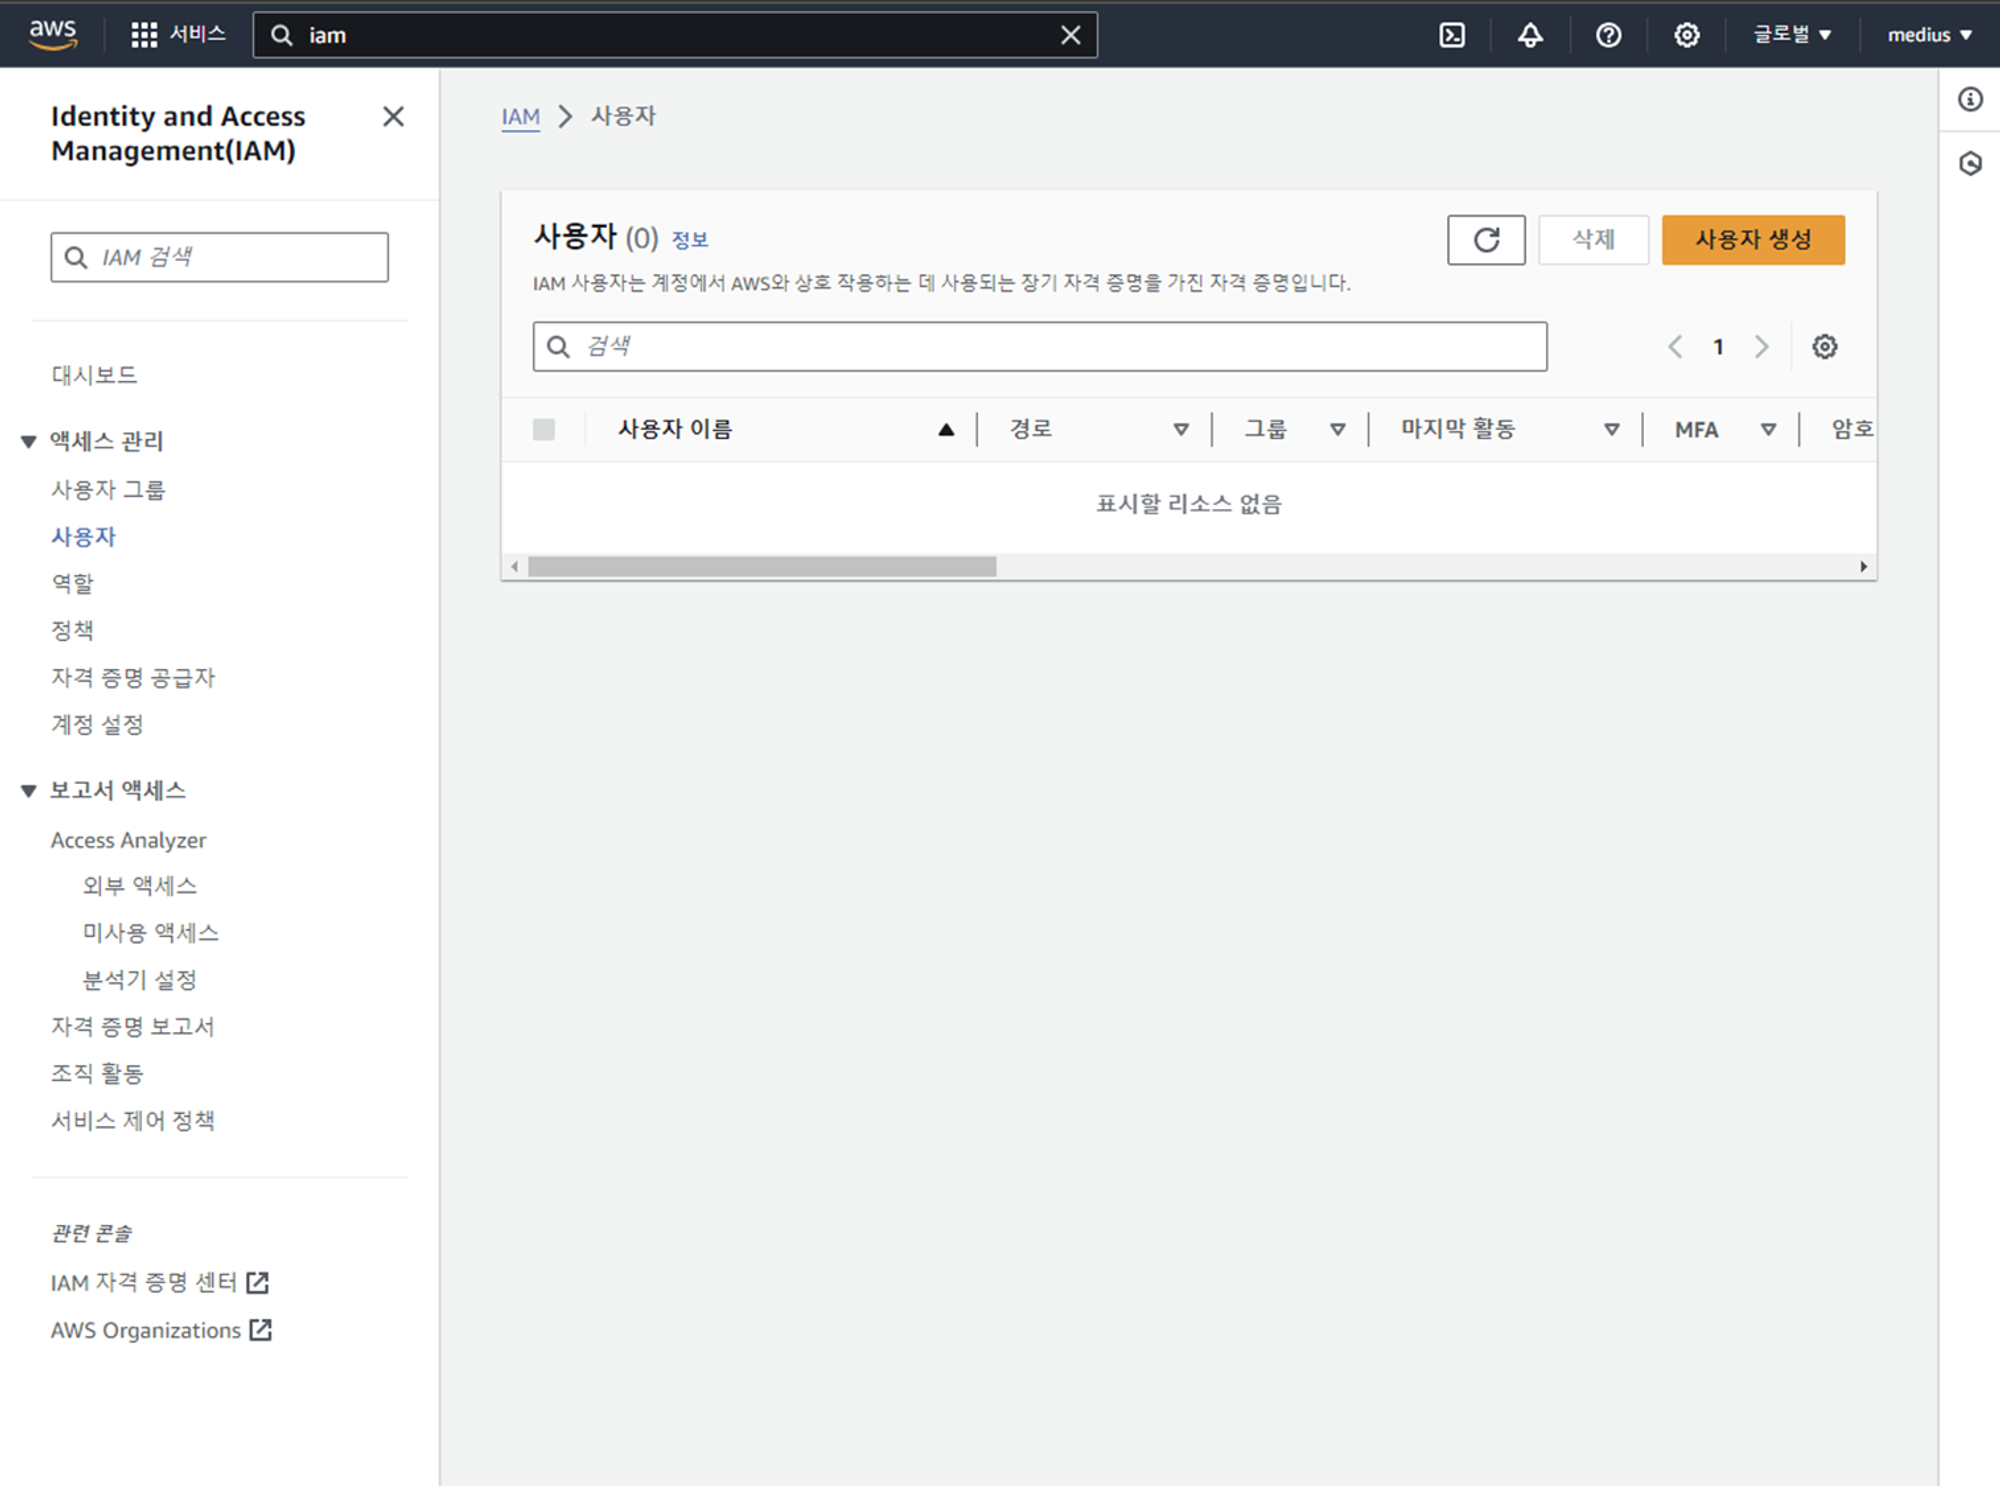Go to 역할 in the sidebar
Viewport: 2000px width, 1486px height.
click(x=72, y=583)
